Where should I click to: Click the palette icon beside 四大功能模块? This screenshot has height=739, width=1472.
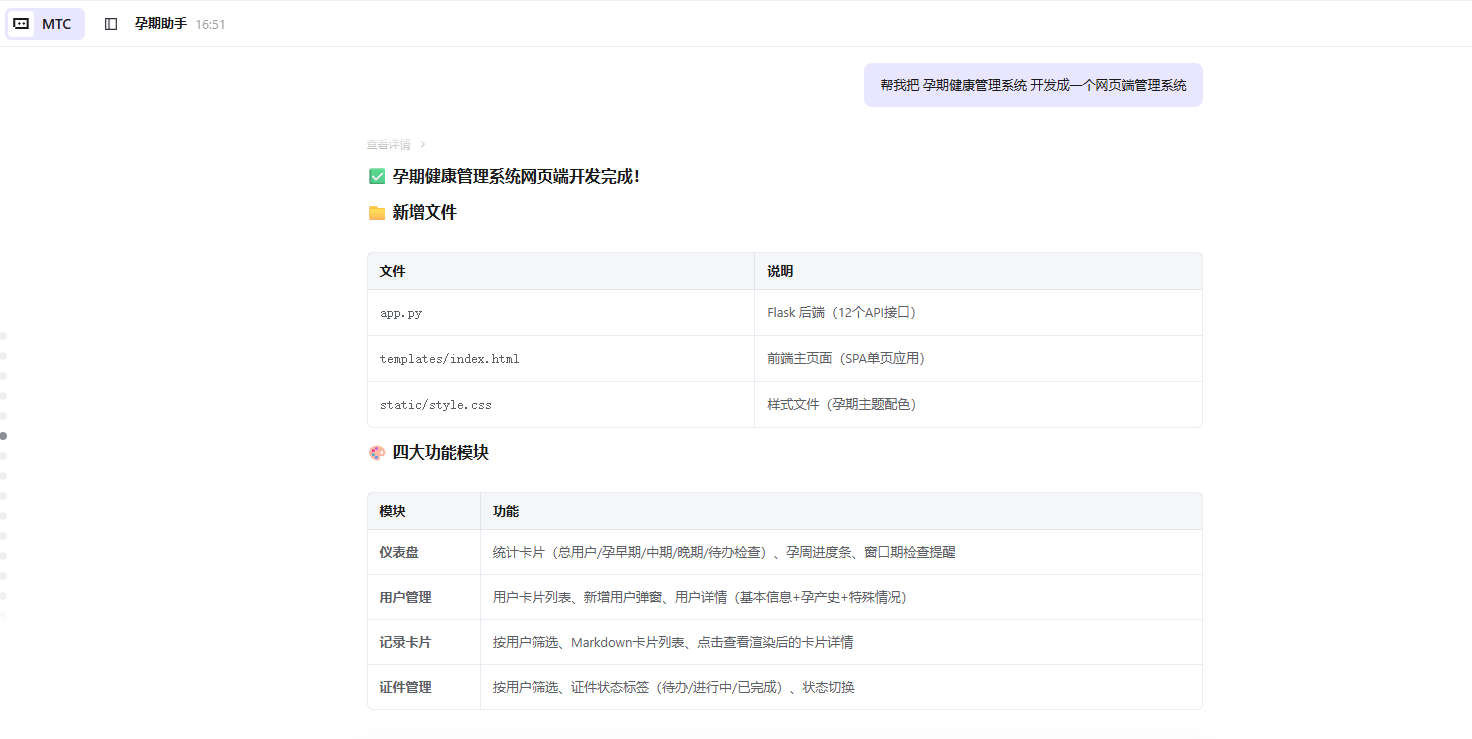point(377,453)
